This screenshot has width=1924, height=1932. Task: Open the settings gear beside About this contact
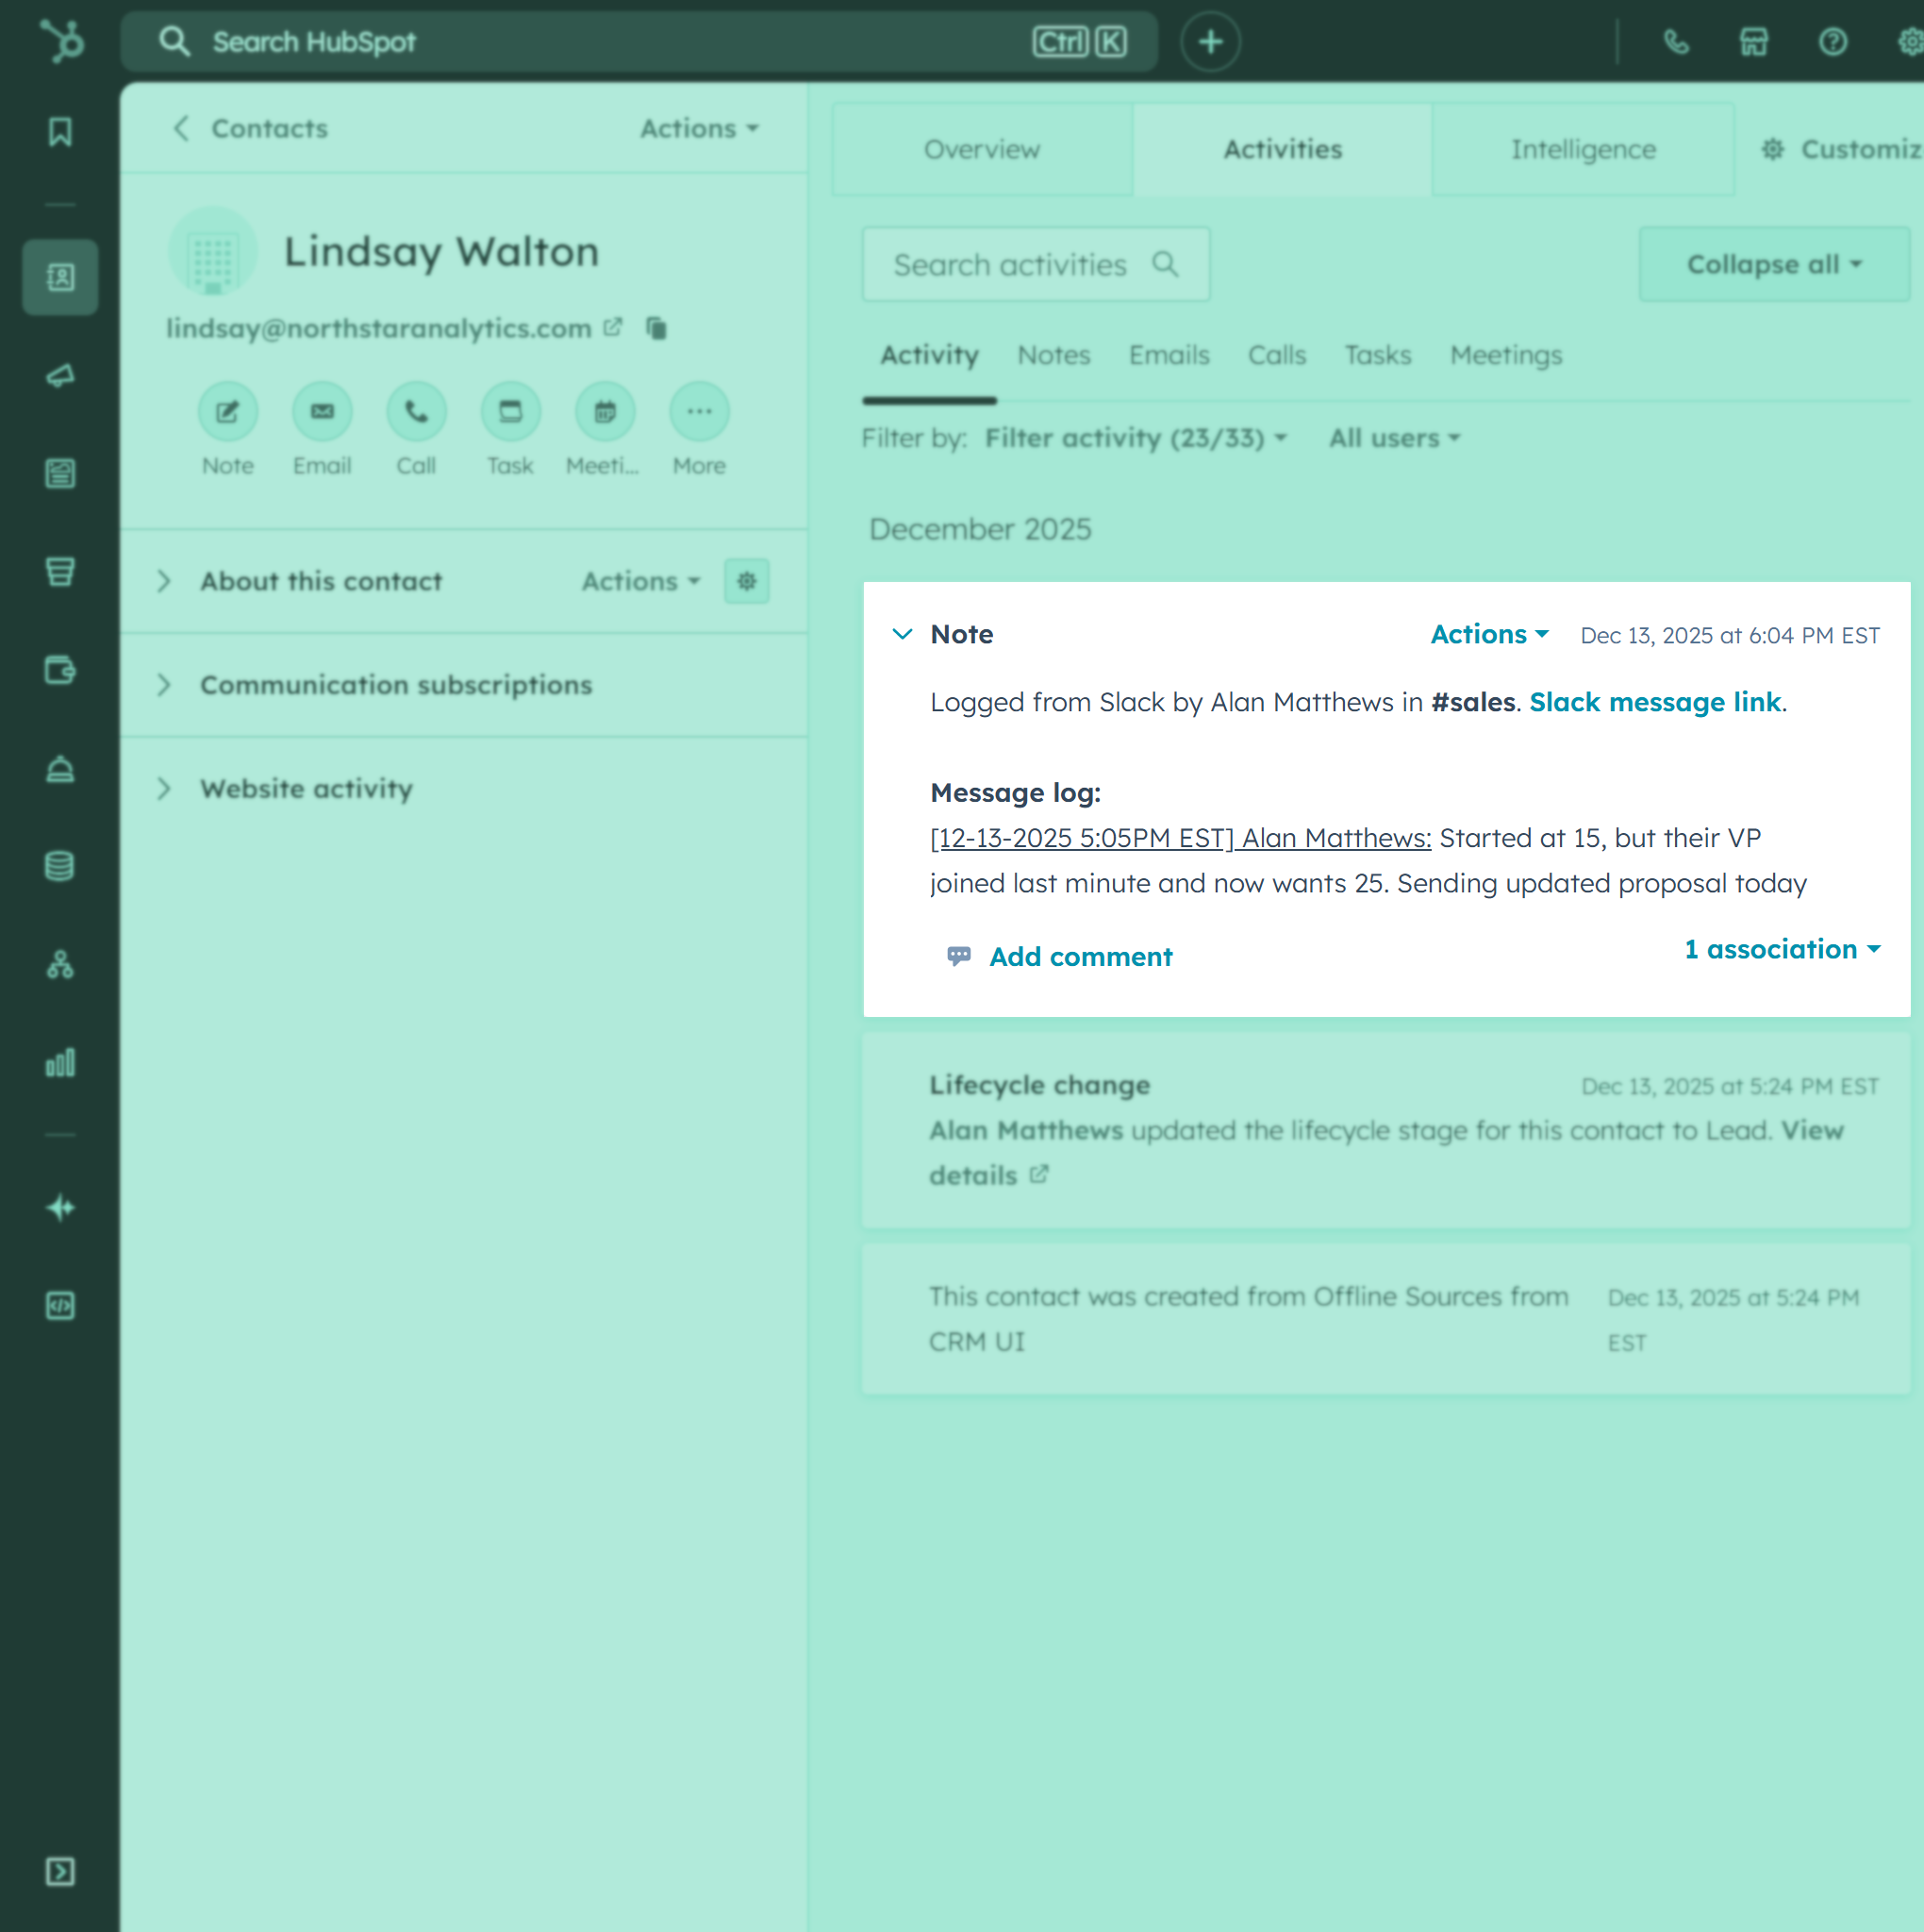coord(747,581)
